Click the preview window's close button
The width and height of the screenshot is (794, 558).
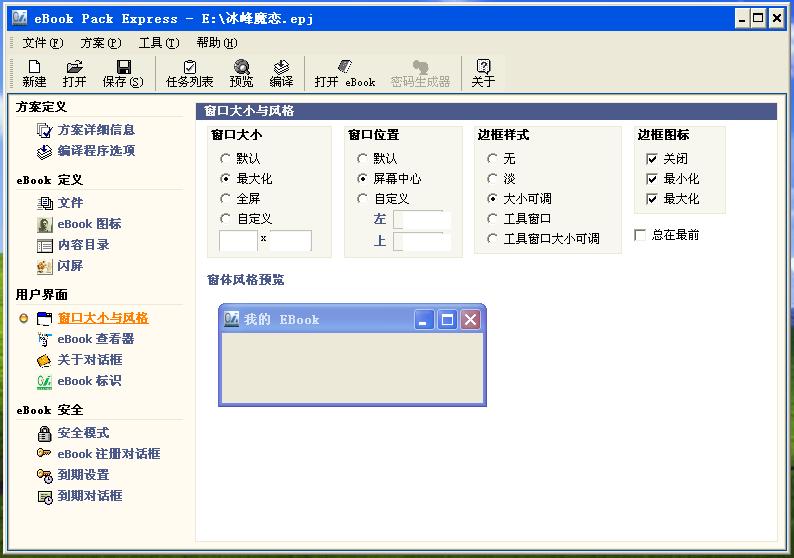[x=470, y=320]
